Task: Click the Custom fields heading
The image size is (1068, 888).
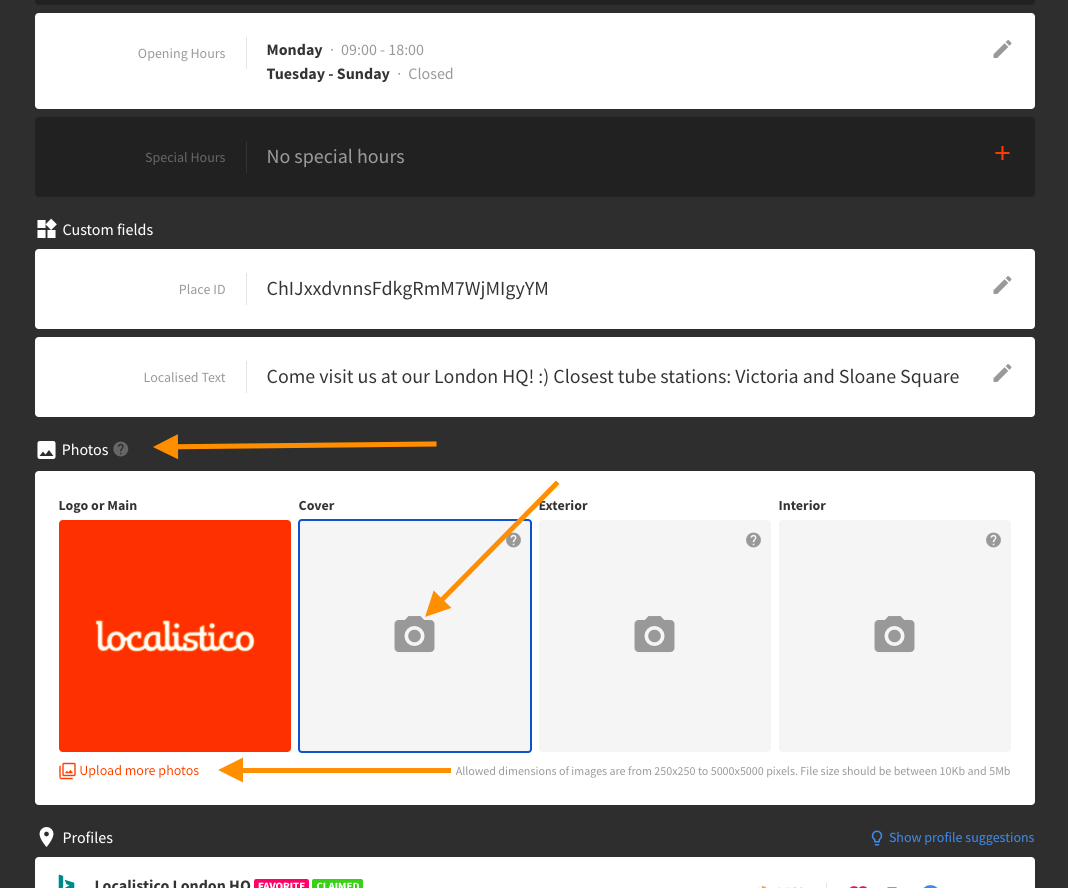Action: 108,229
